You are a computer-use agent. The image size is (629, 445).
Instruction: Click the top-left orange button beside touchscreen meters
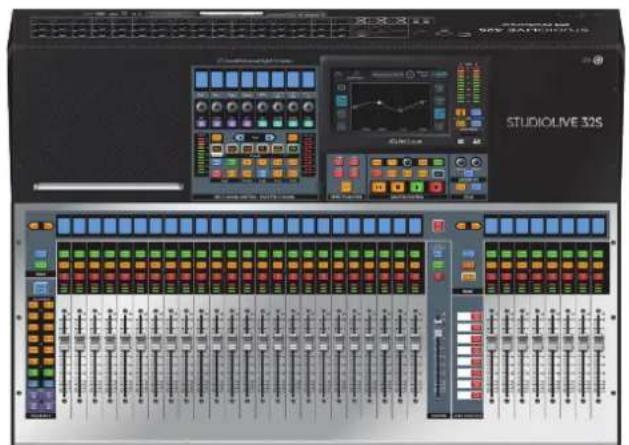click(x=460, y=112)
